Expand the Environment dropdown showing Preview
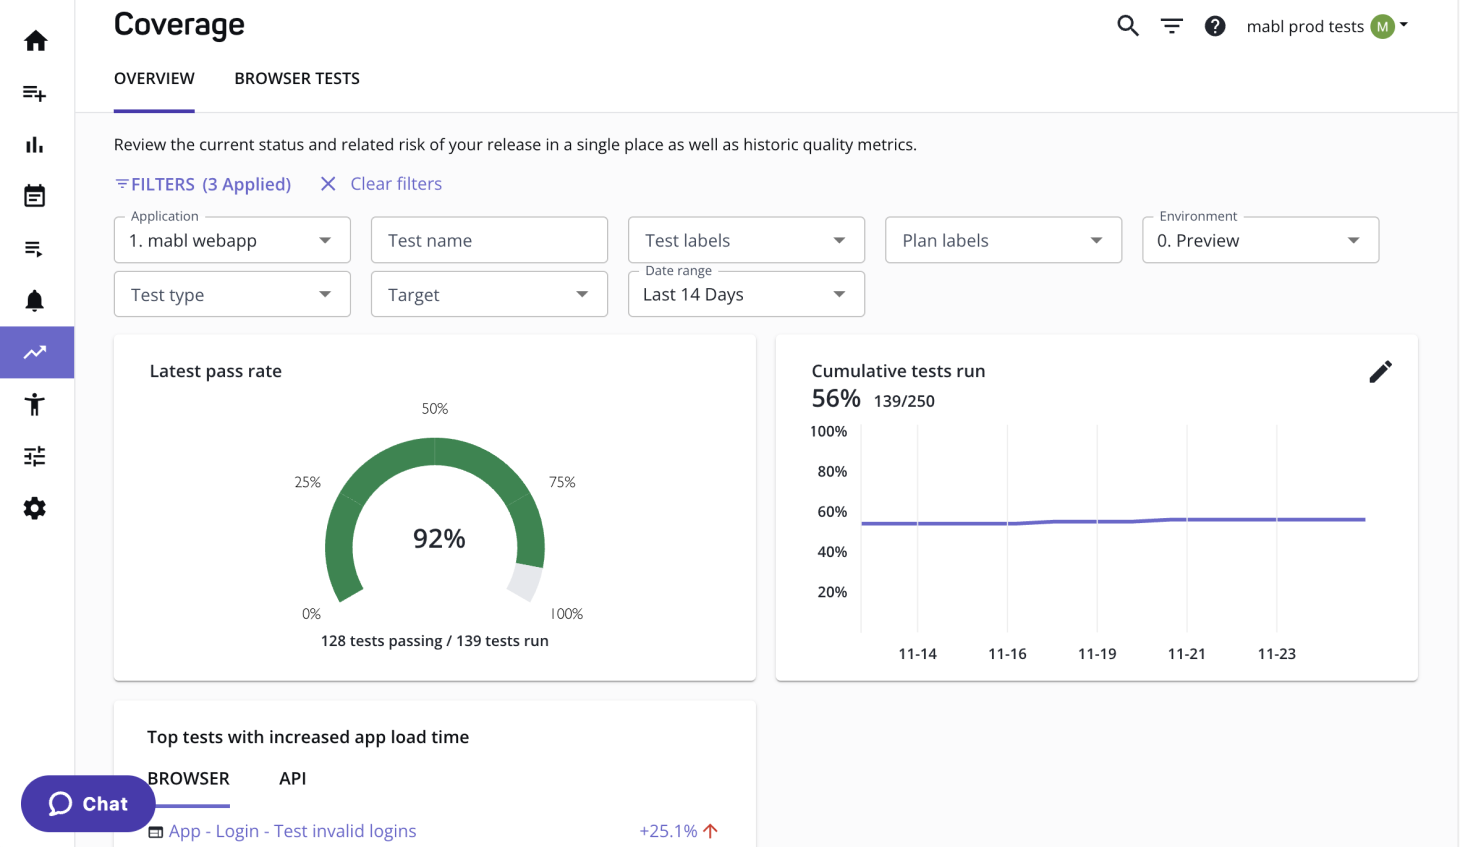This screenshot has width=1460, height=847. pos(1260,240)
